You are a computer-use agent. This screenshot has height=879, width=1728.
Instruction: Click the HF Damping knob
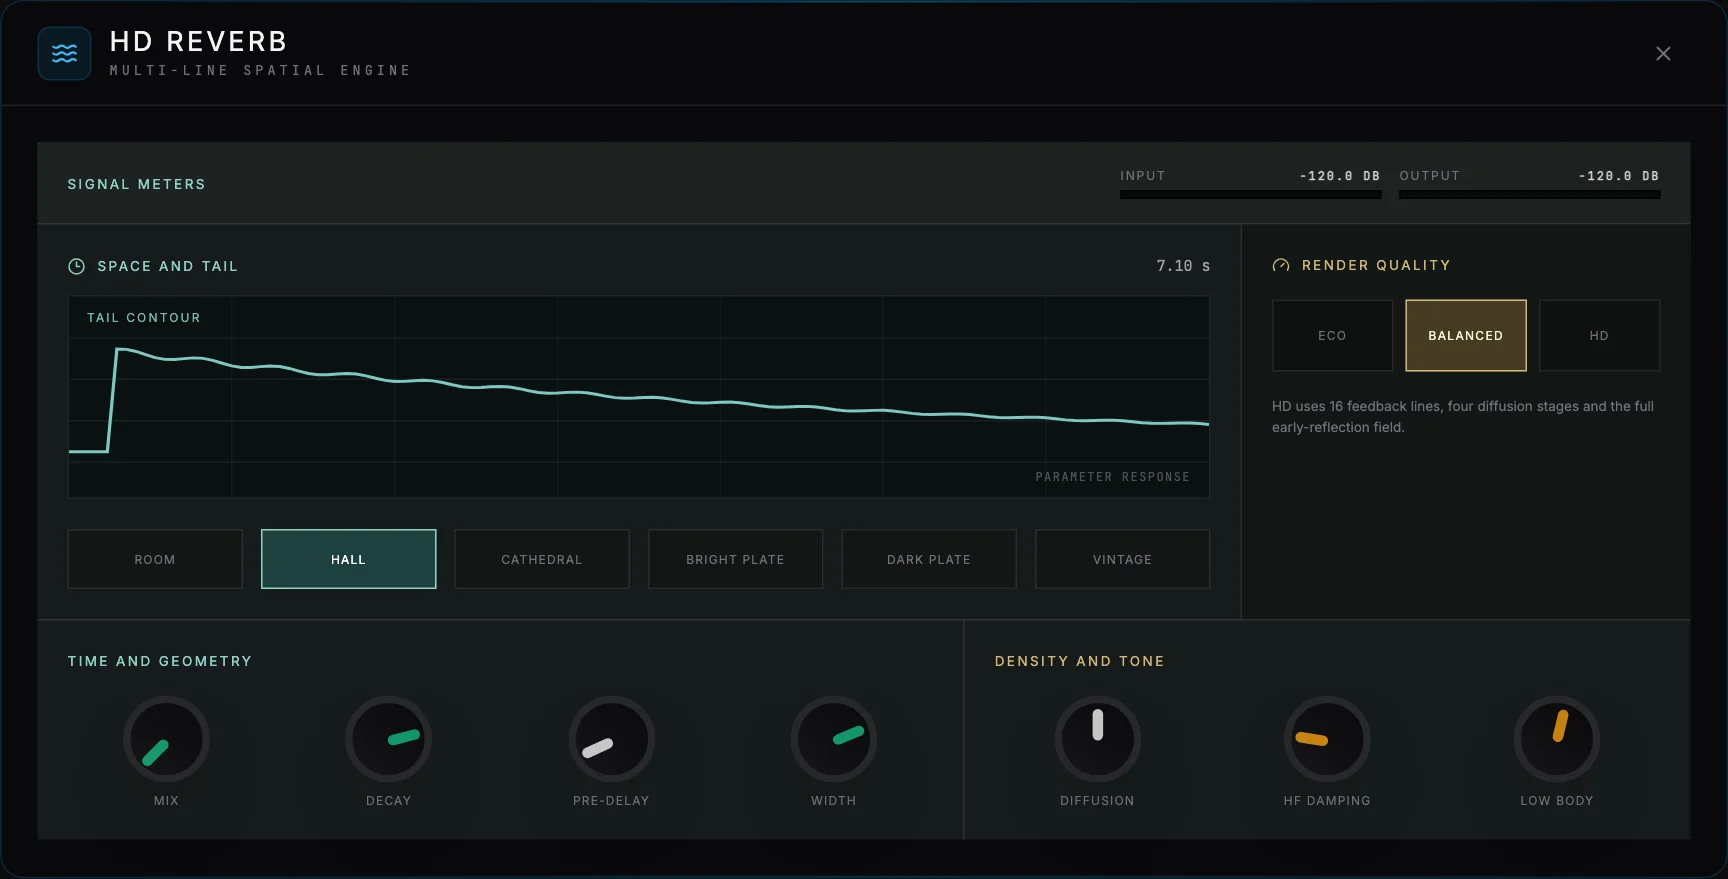coord(1327,739)
